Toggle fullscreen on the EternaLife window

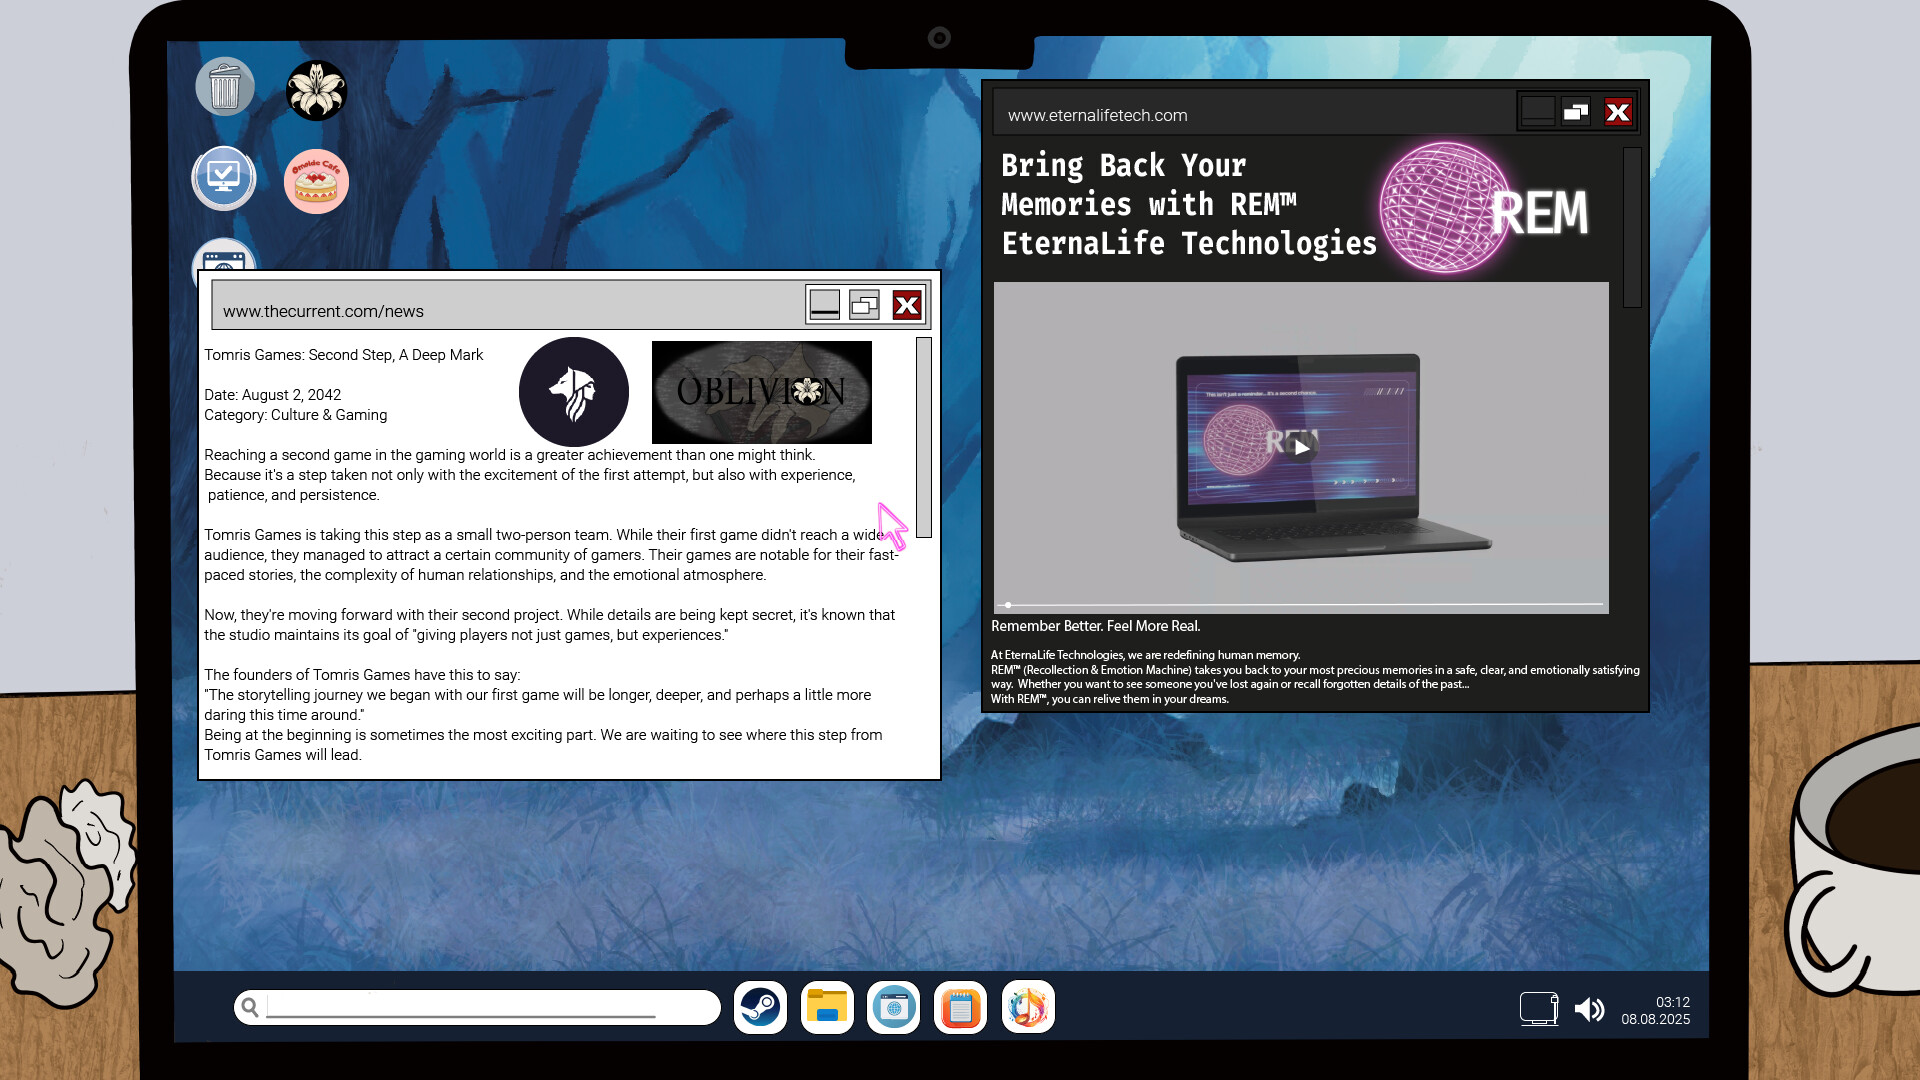pyautogui.click(x=1576, y=112)
